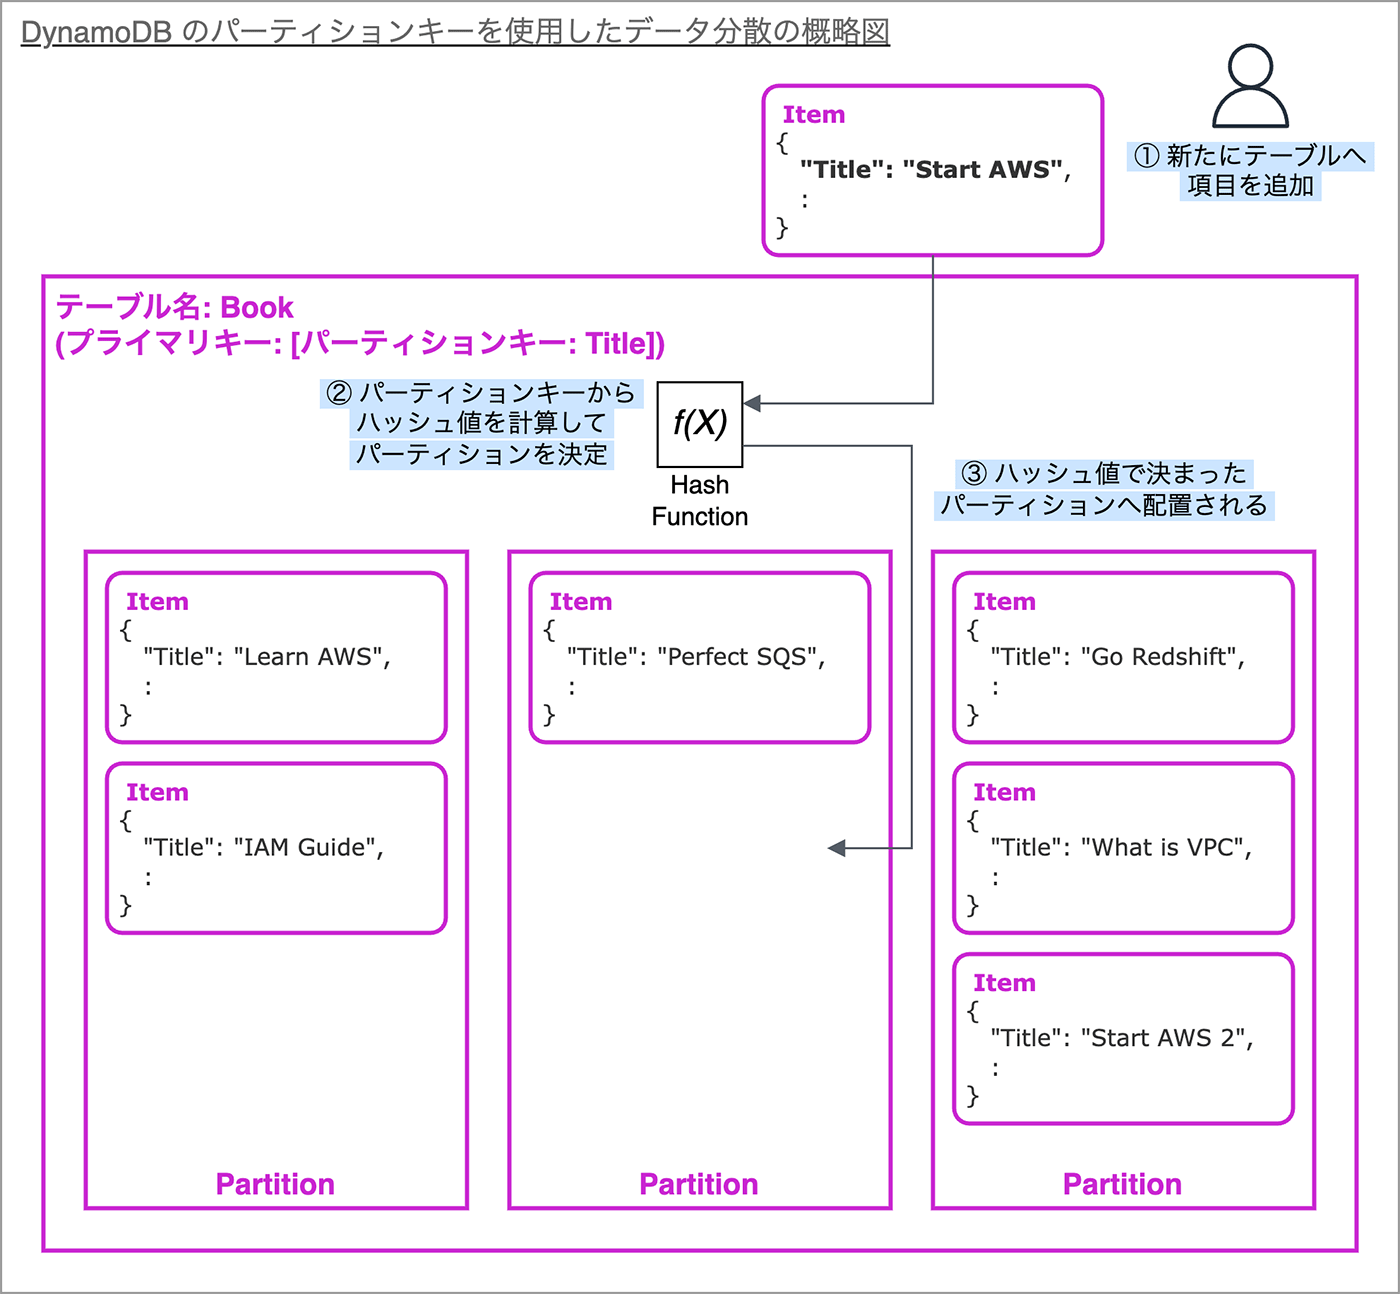Click the "Start AWS 2" item box
This screenshot has height=1294, width=1400.
click(x=1122, y=1038)
